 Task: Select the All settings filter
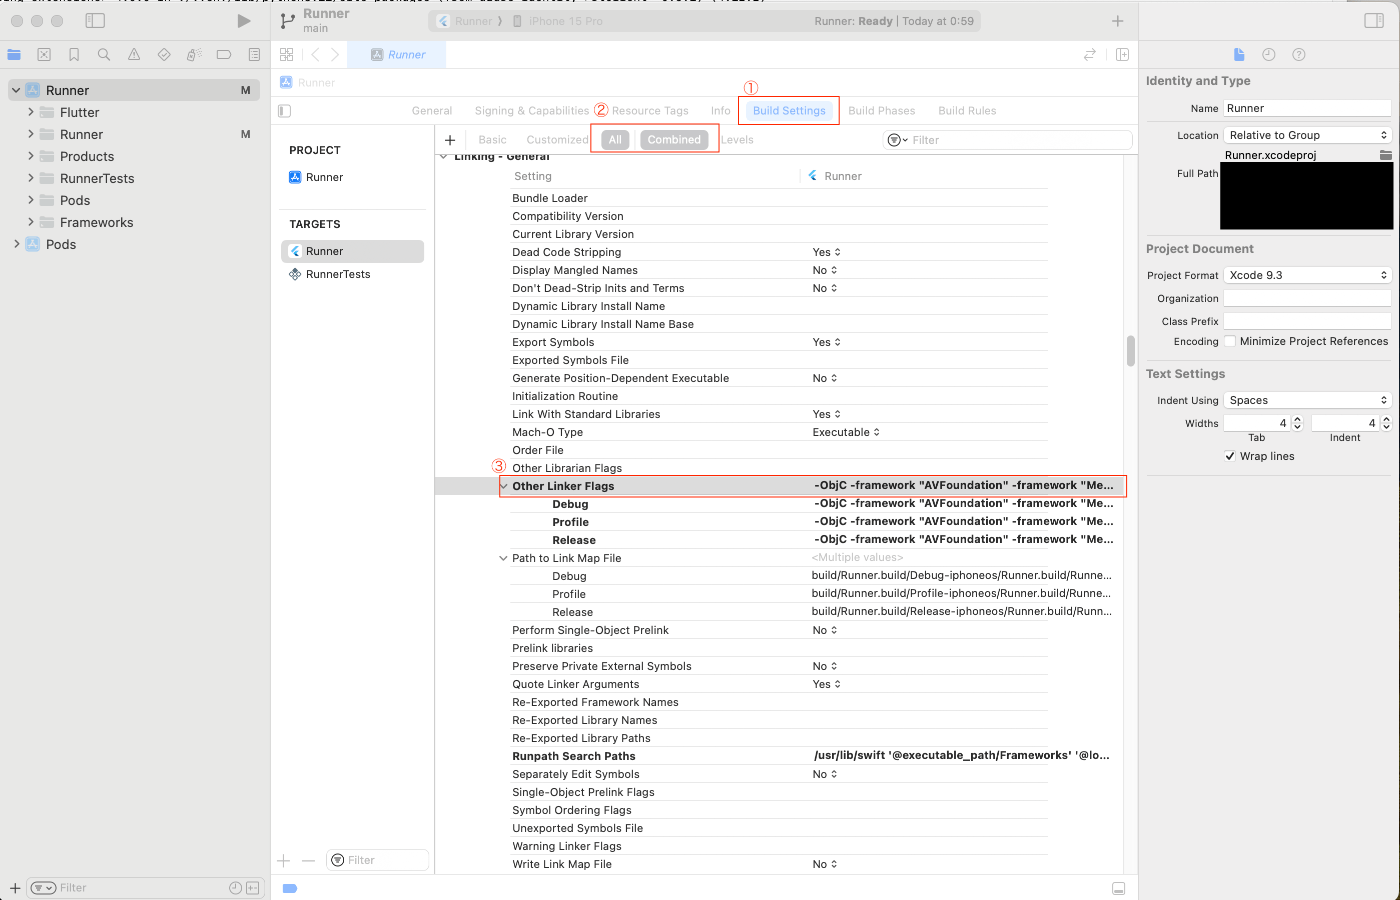[615, 140]
